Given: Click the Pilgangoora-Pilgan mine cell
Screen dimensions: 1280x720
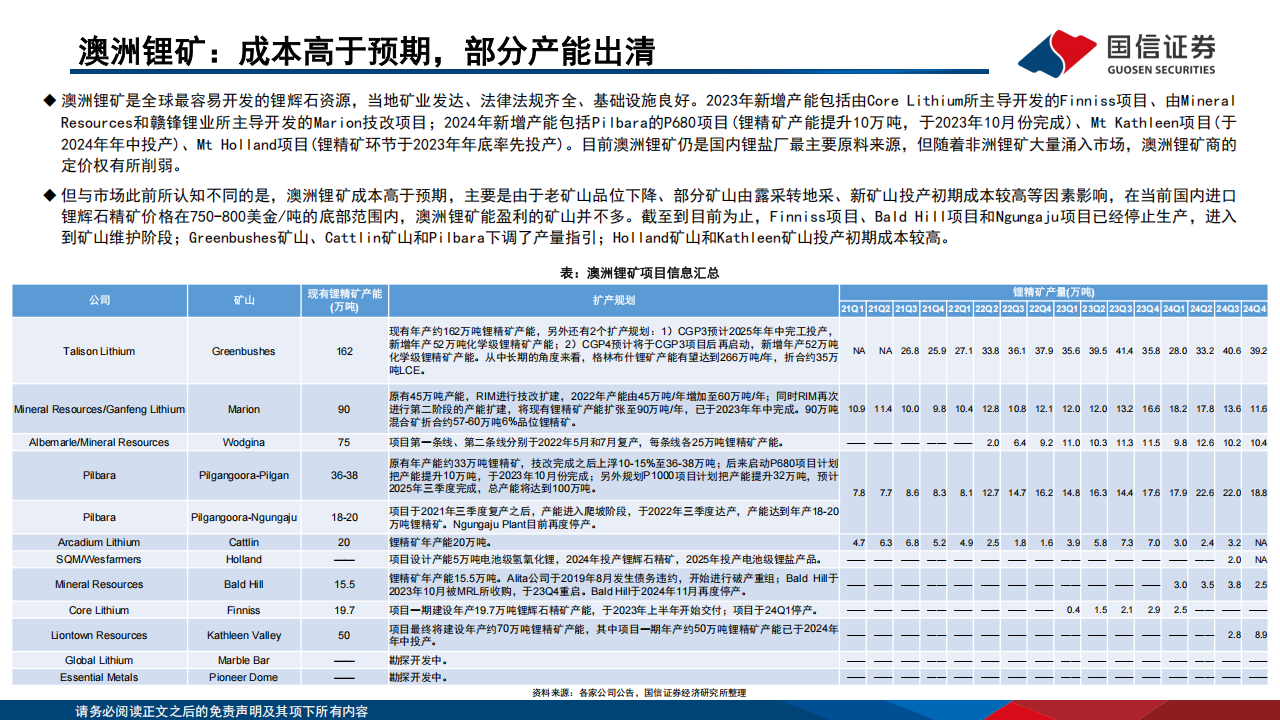Looking at the screenshot, I should click(x=243, y=476).
